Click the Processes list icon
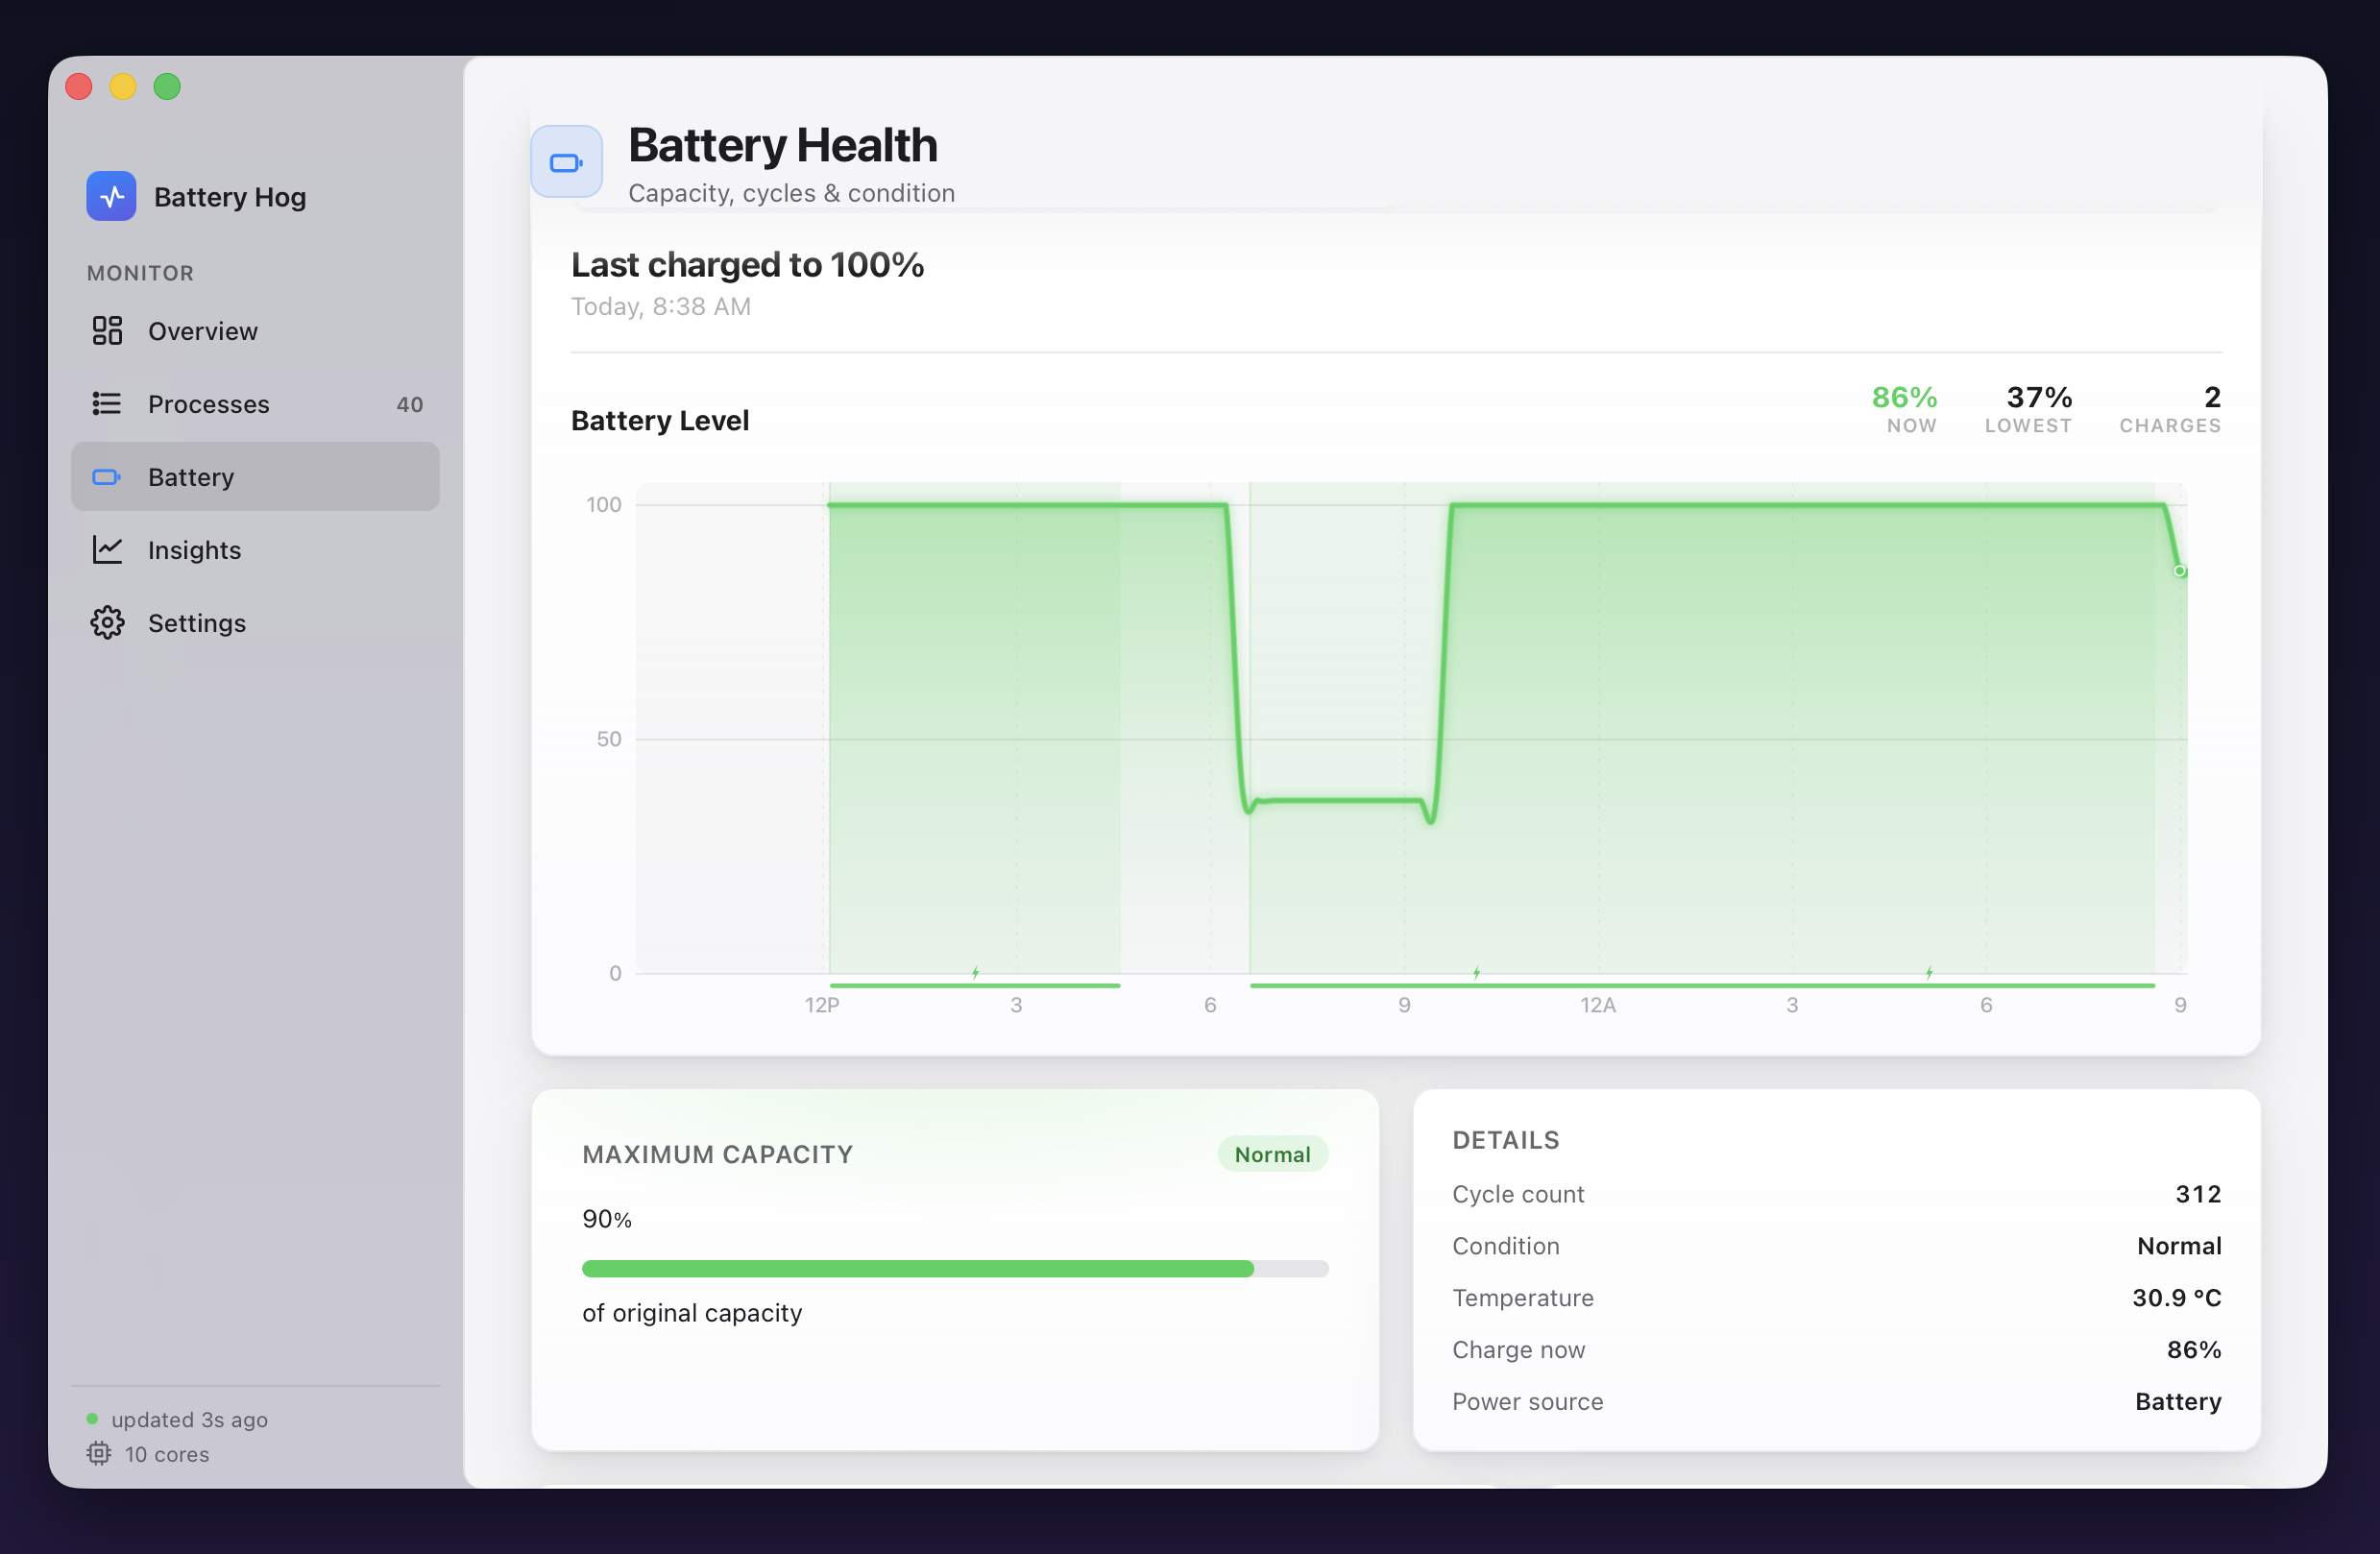2380x1554 pixels. point(107,404)
